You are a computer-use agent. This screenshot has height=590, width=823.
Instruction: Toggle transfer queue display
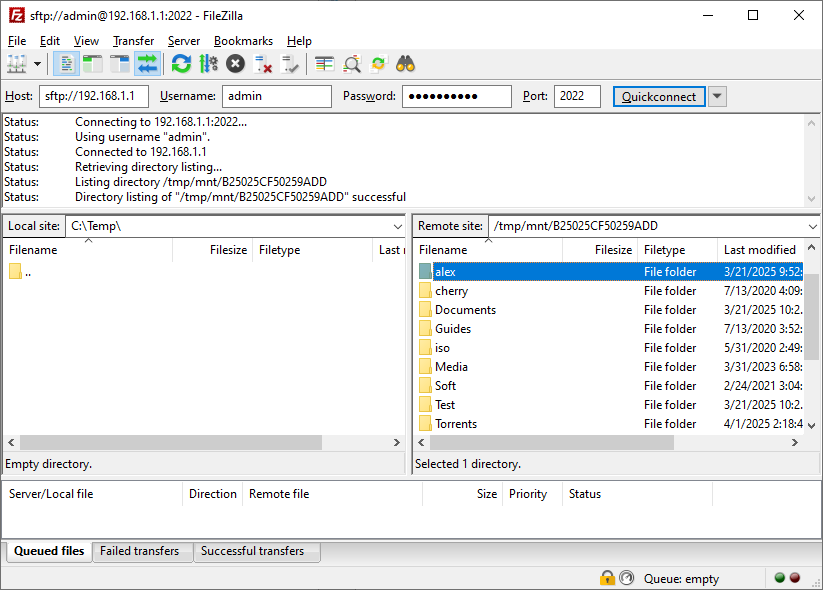147,64
